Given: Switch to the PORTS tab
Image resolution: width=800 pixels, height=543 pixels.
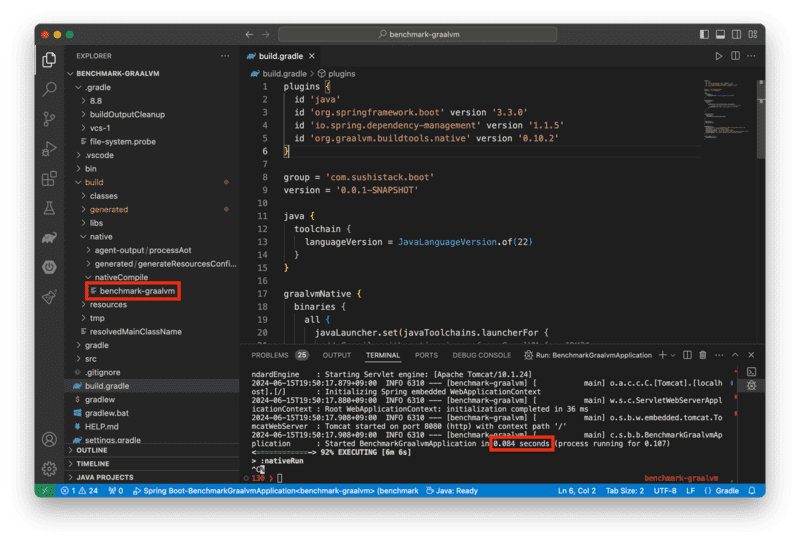Looking at the screenshot, I should (426, 355).
